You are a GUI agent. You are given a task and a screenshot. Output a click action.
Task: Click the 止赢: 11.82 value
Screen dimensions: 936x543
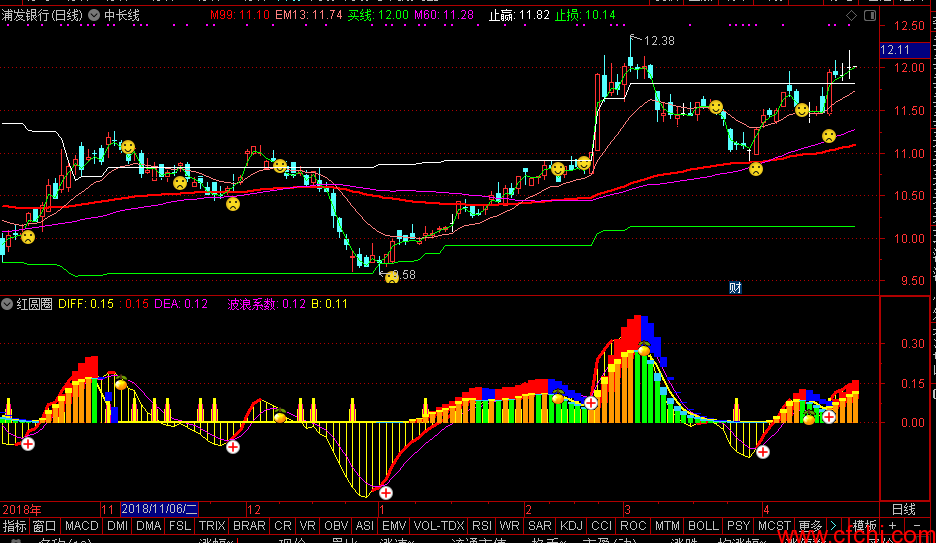519,15
